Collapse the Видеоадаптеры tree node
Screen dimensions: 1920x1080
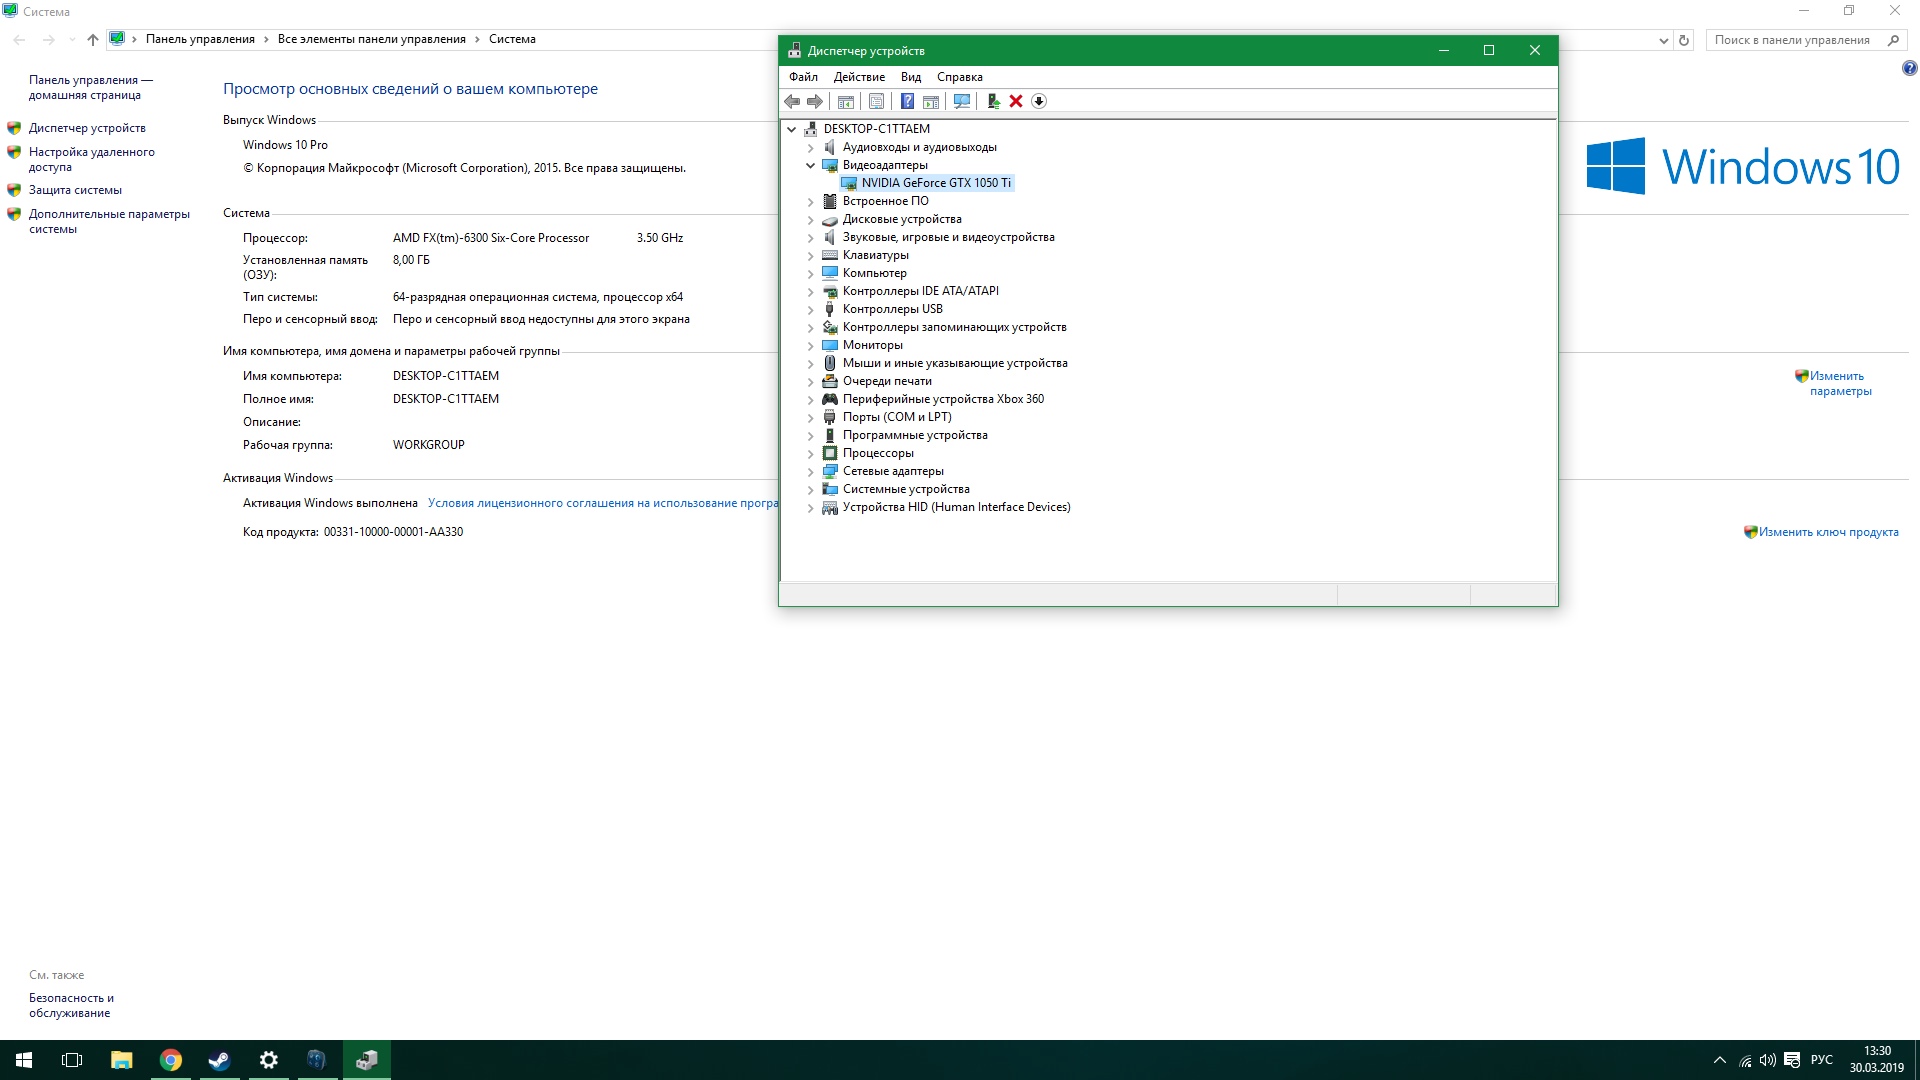(811, 165)
